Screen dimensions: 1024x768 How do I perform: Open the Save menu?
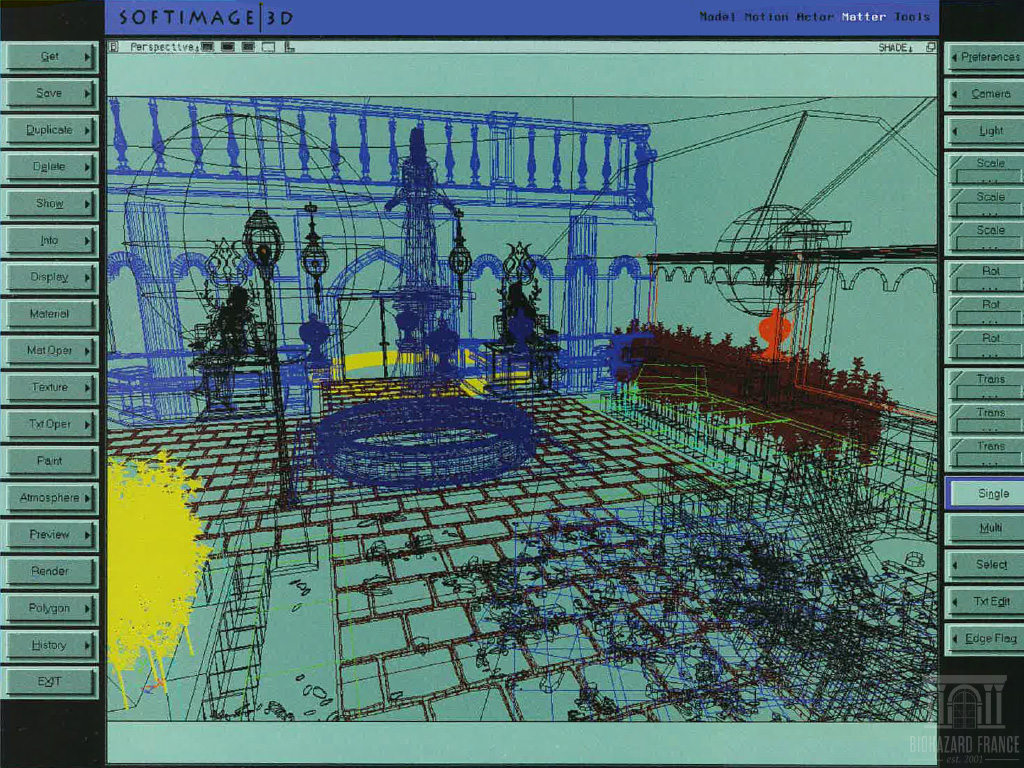coord(50,93)
